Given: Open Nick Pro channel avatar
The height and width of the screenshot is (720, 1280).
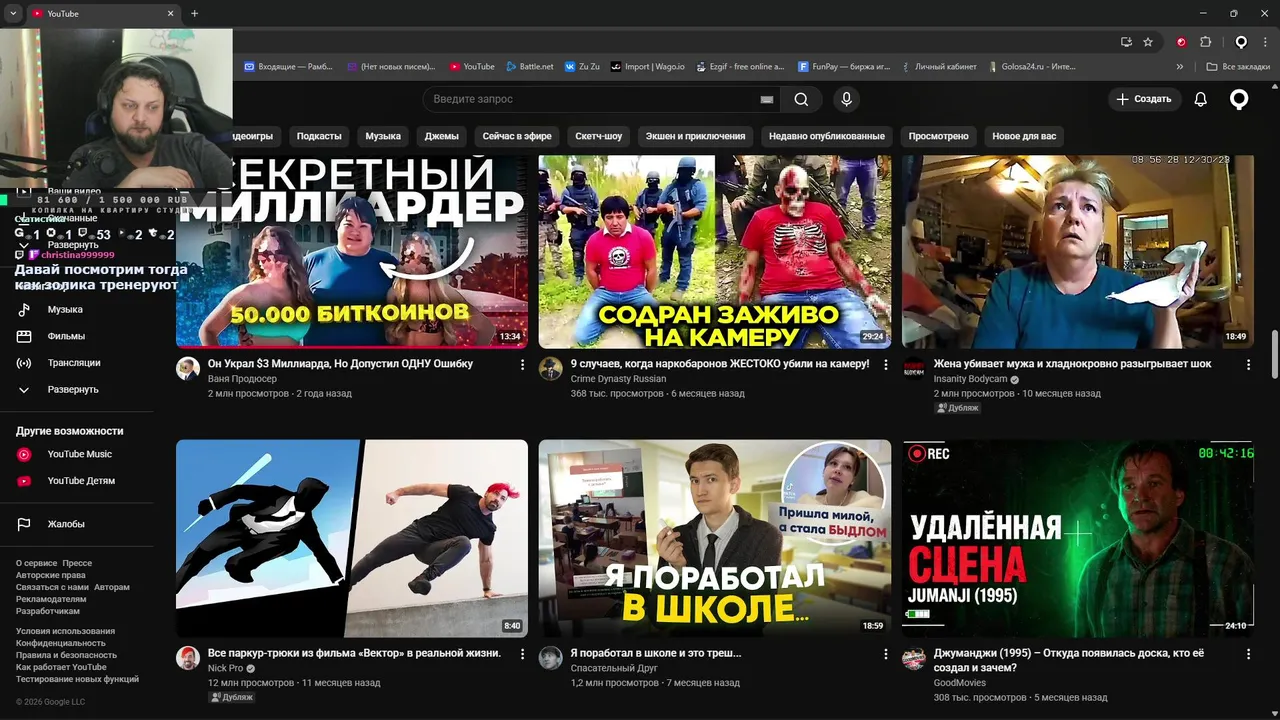Looking at the screenshot, I should coord(188,658).
